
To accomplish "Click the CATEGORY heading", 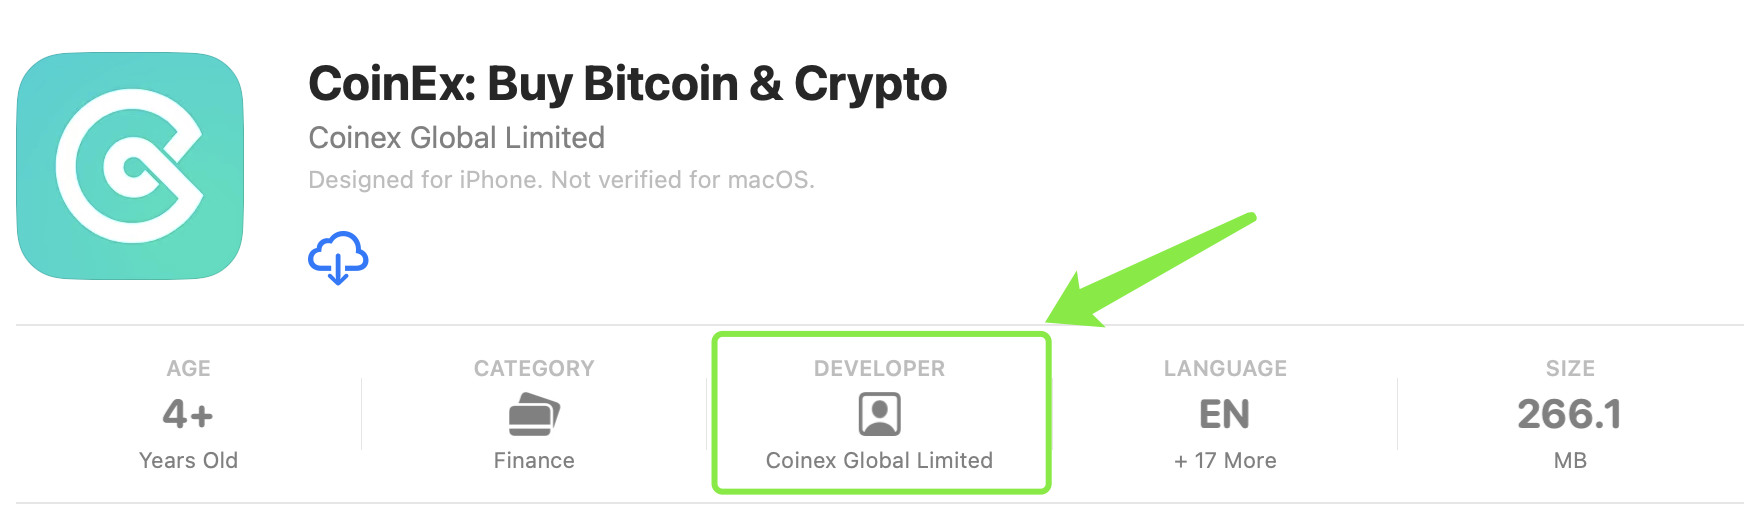I will click(534, 369).
